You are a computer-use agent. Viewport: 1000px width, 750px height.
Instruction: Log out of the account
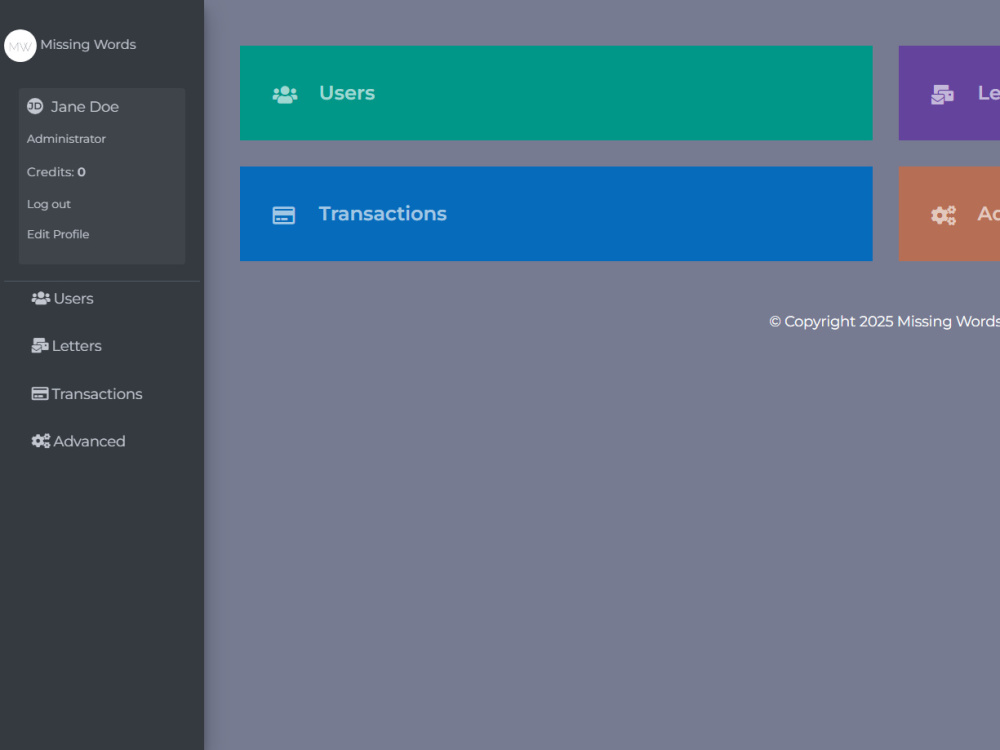coord(48,204)
